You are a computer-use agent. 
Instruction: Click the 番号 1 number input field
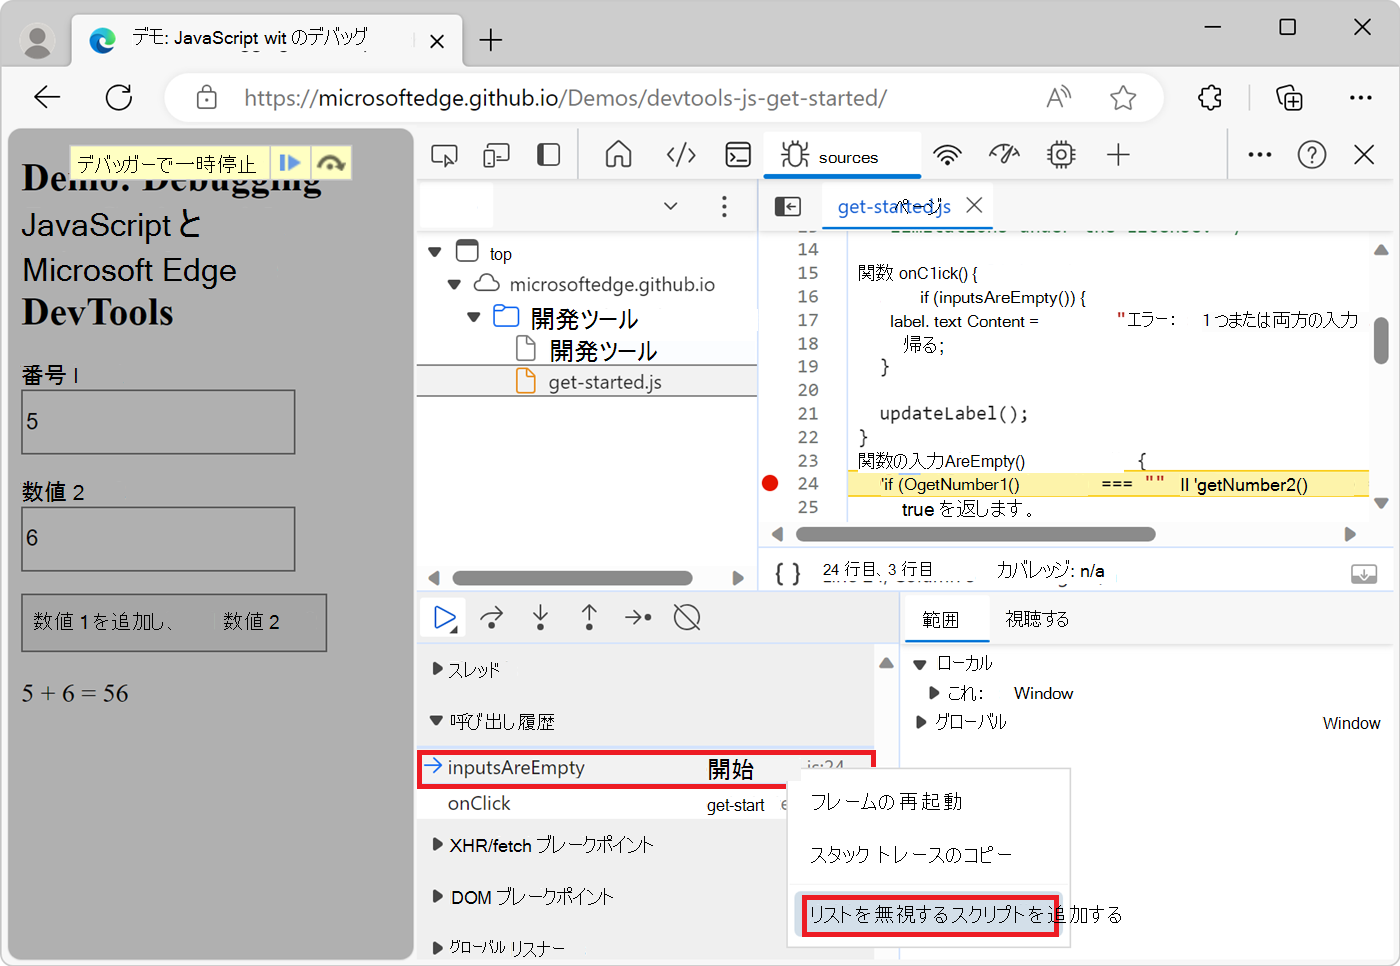point(157,421)
